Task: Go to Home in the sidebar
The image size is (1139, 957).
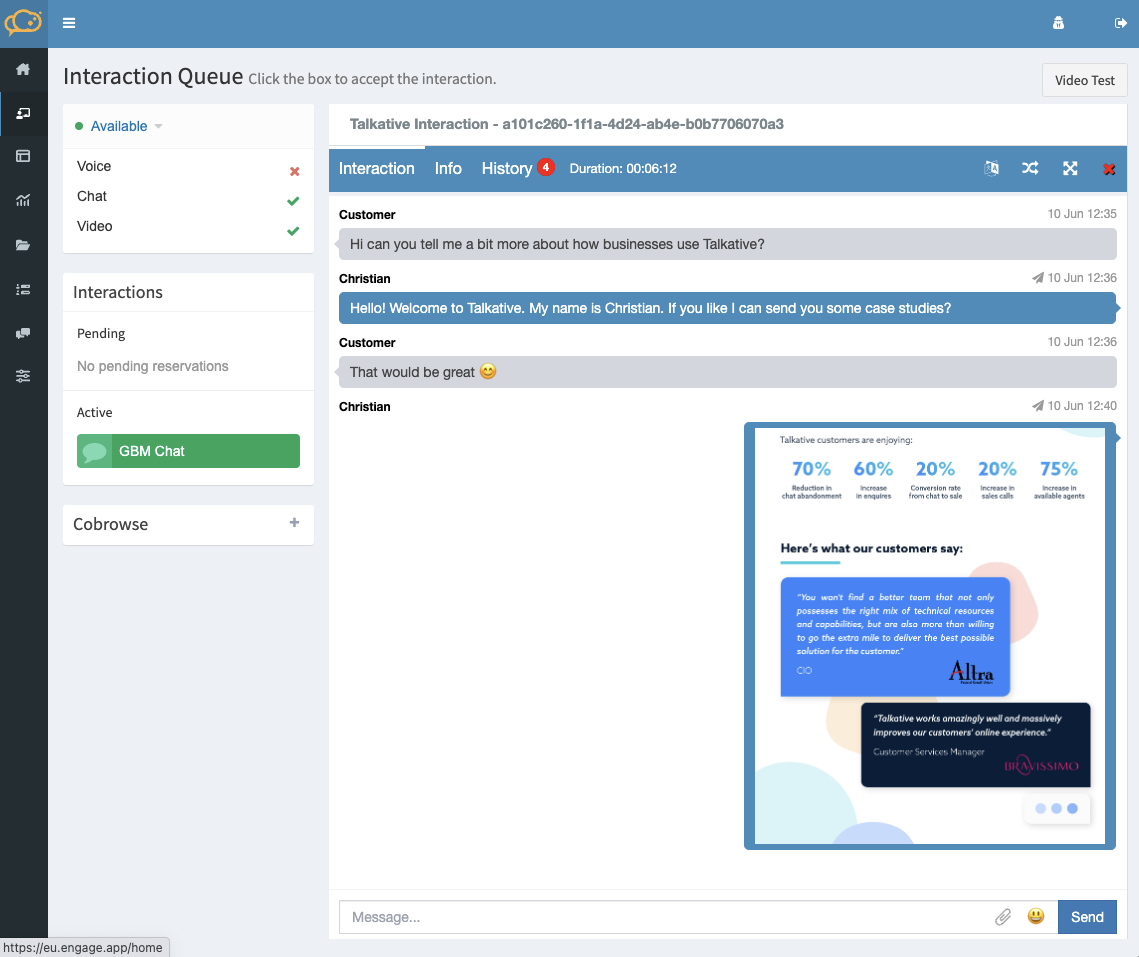Action: point(23,69)
